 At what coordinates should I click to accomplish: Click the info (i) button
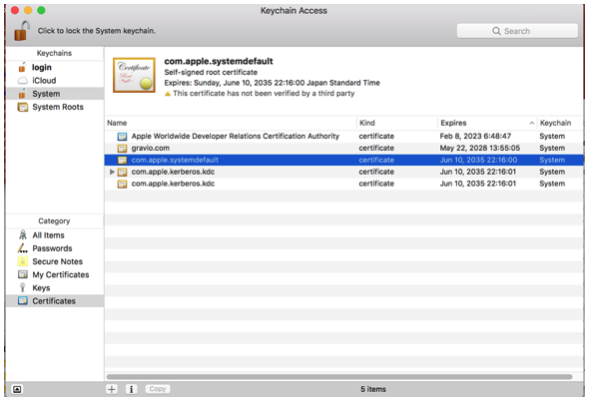pos(131,389)
